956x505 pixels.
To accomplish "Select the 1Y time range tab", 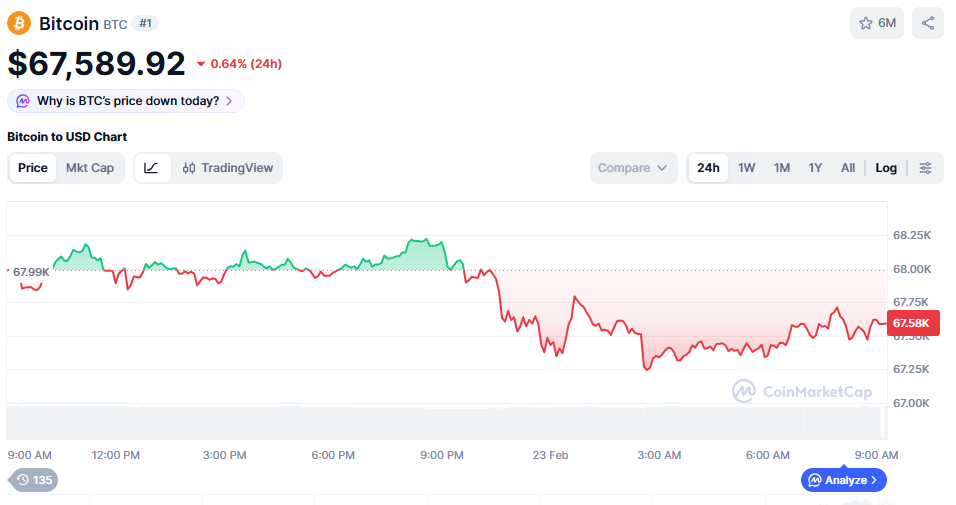I will coord(815,168).
